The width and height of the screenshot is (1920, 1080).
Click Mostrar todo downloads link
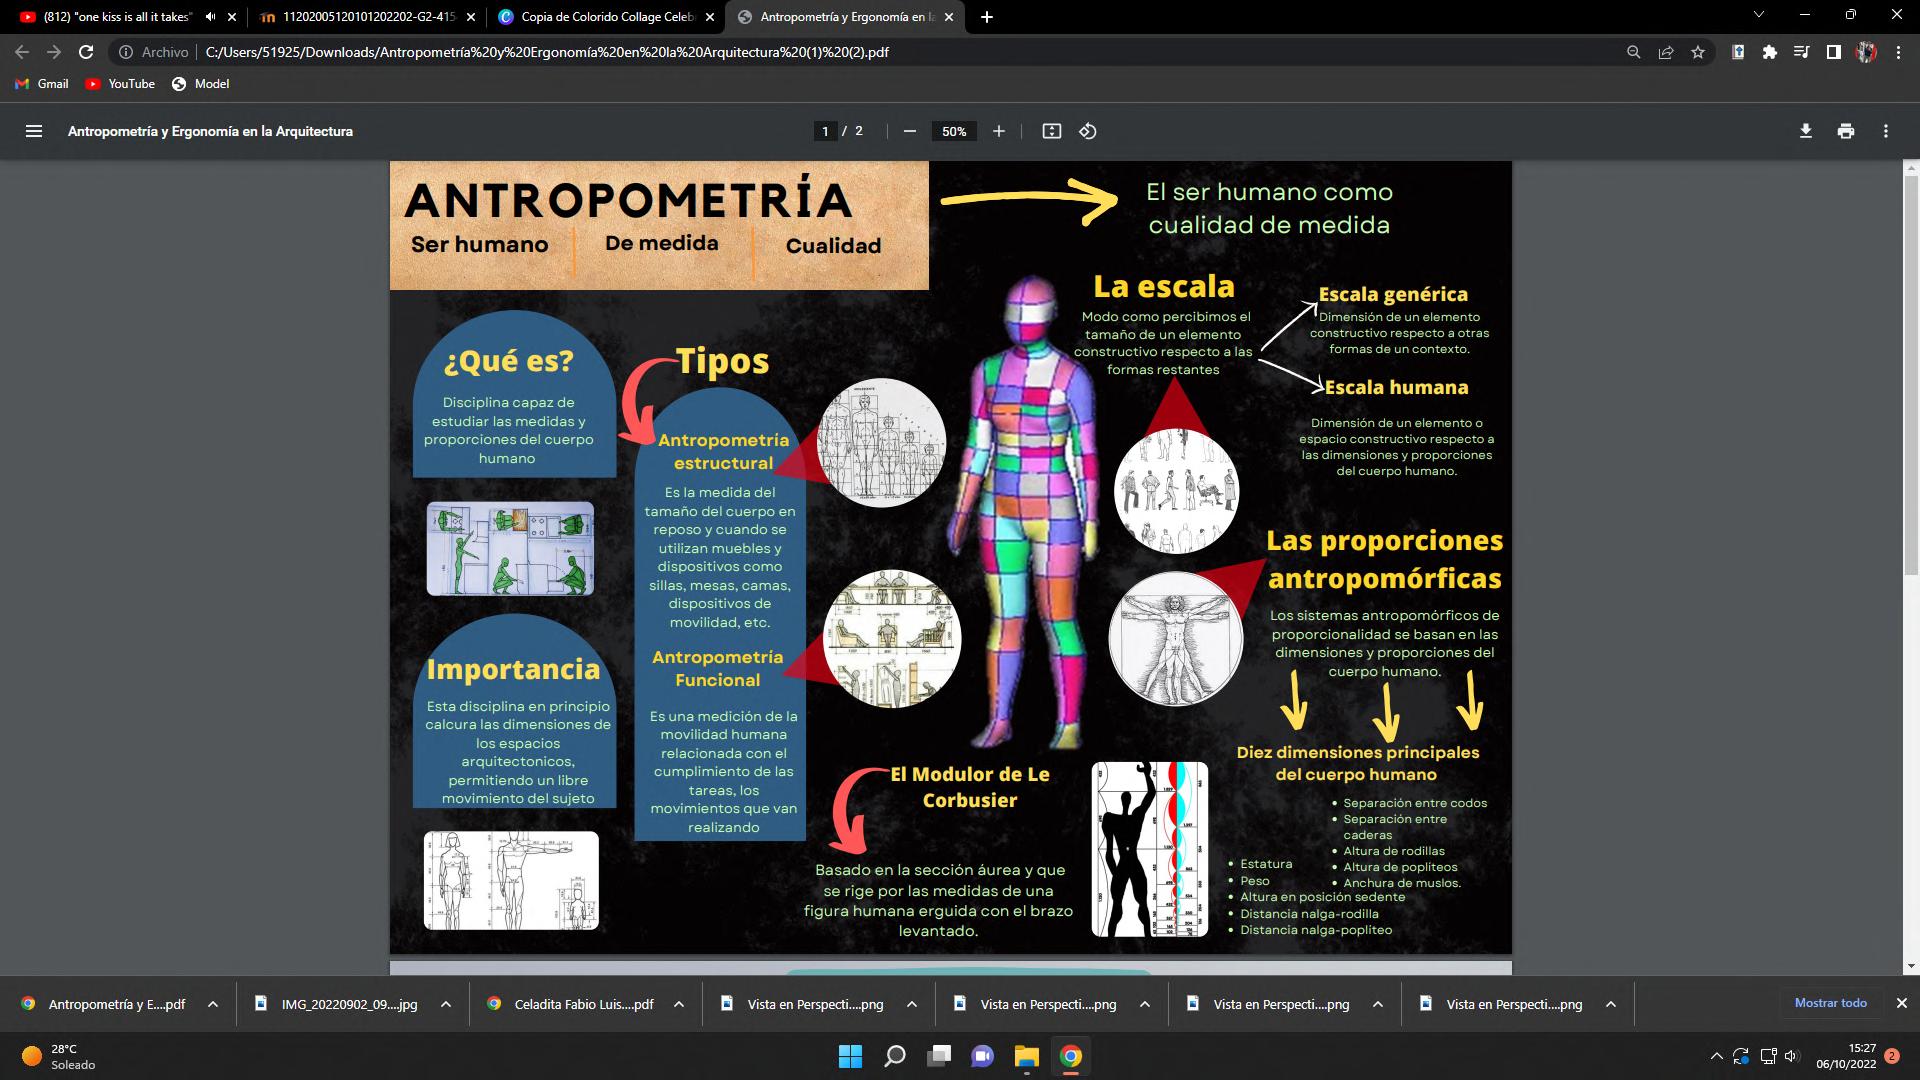point(1830,1003)
